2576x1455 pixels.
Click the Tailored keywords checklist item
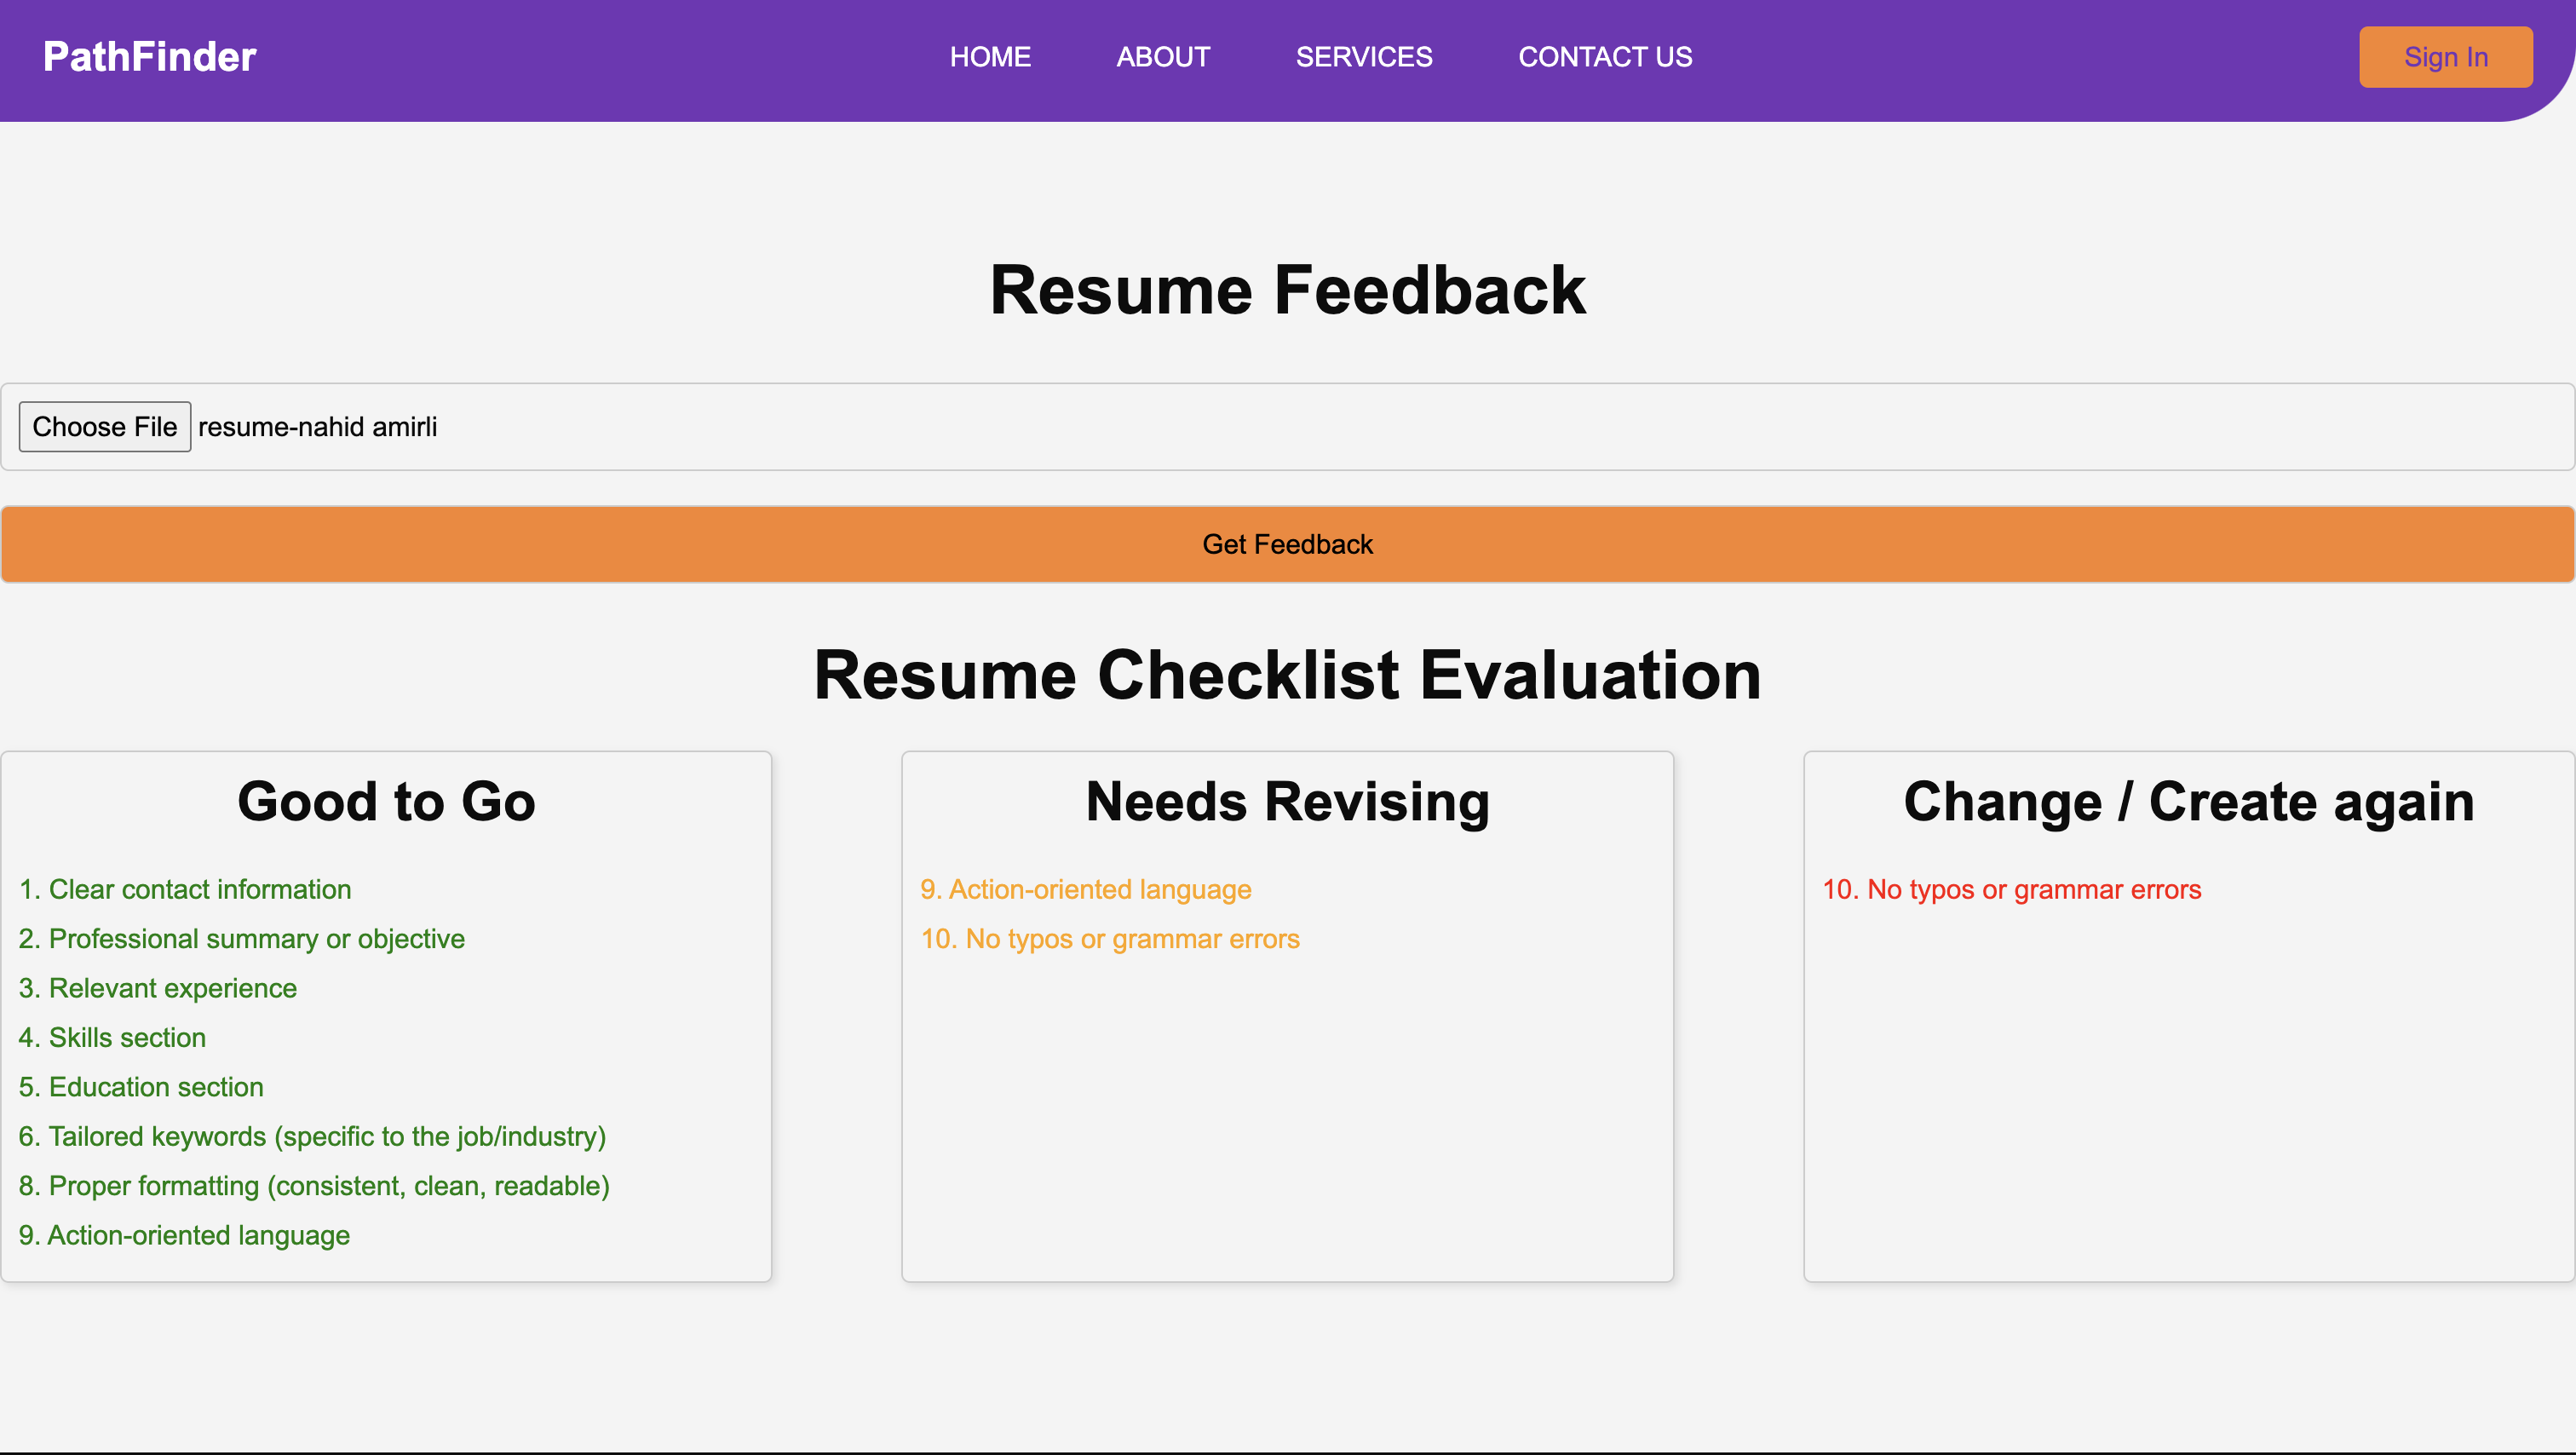point(312,1136)
